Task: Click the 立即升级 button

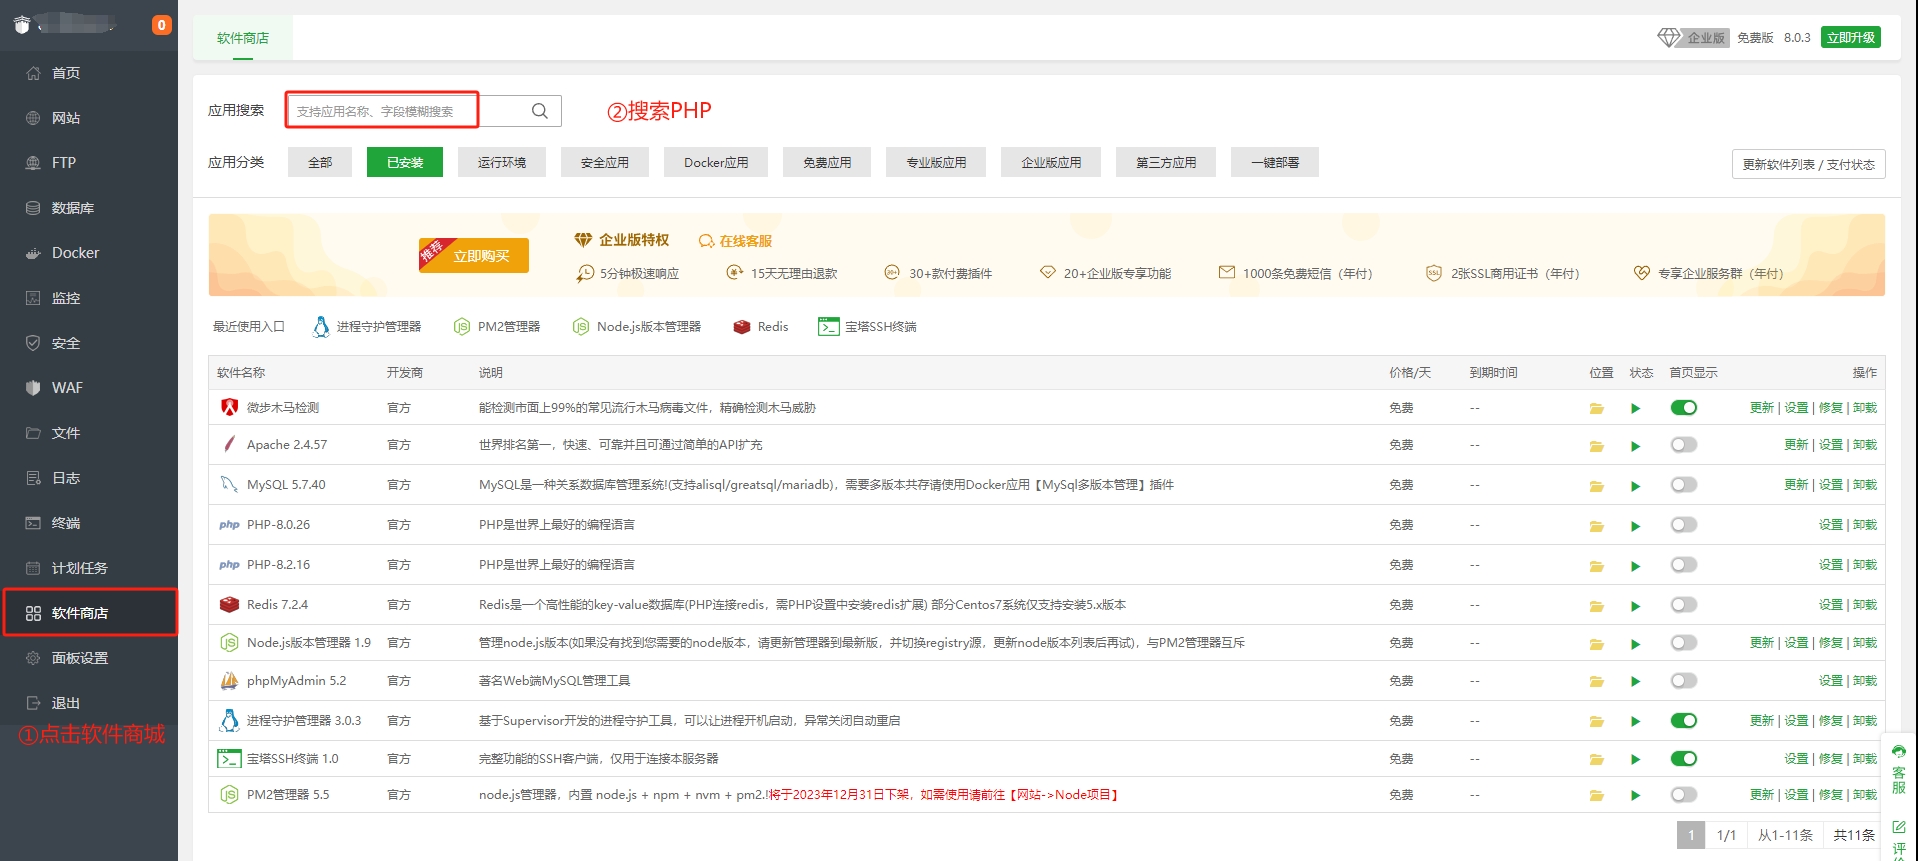Action: click(1851, 37)
